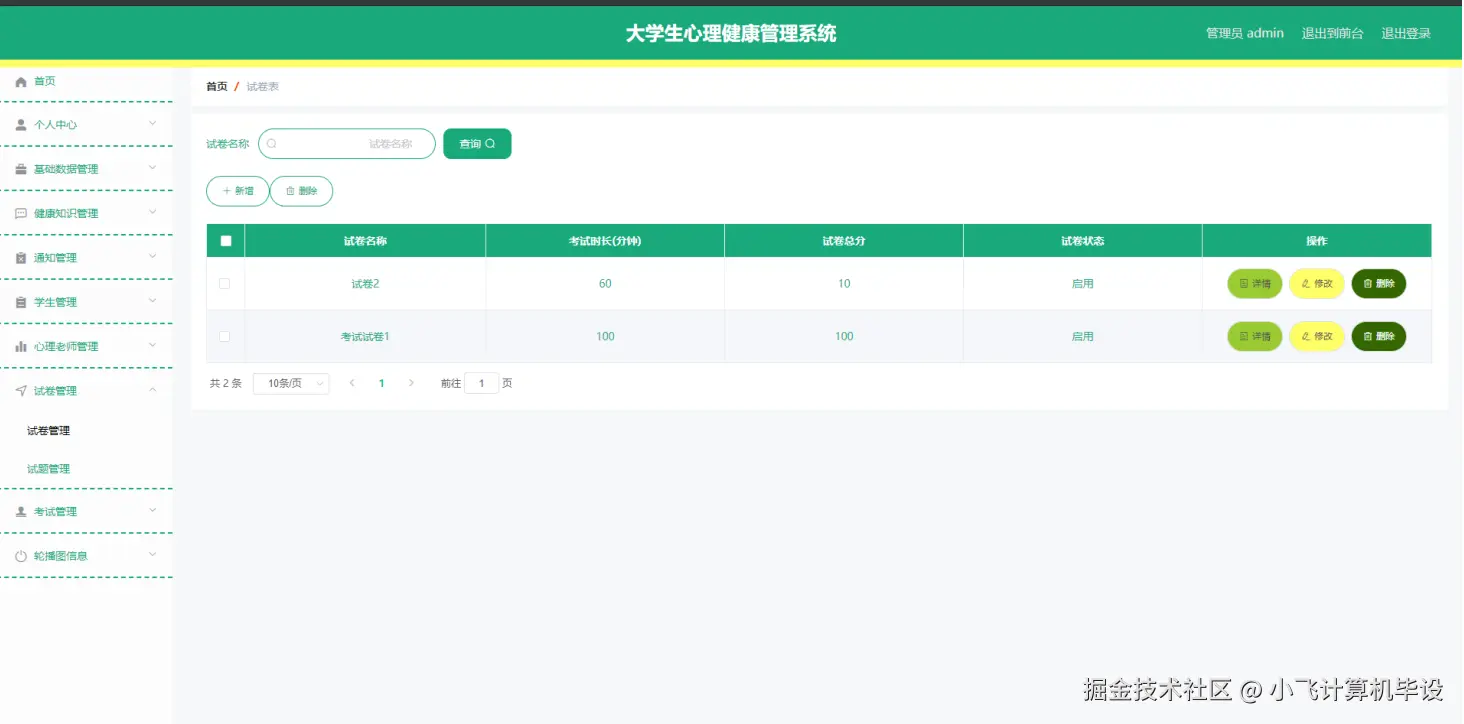Expand the 个人中心 chevron
Viewport: 1464px width, 724px height.
click(153, 124)
